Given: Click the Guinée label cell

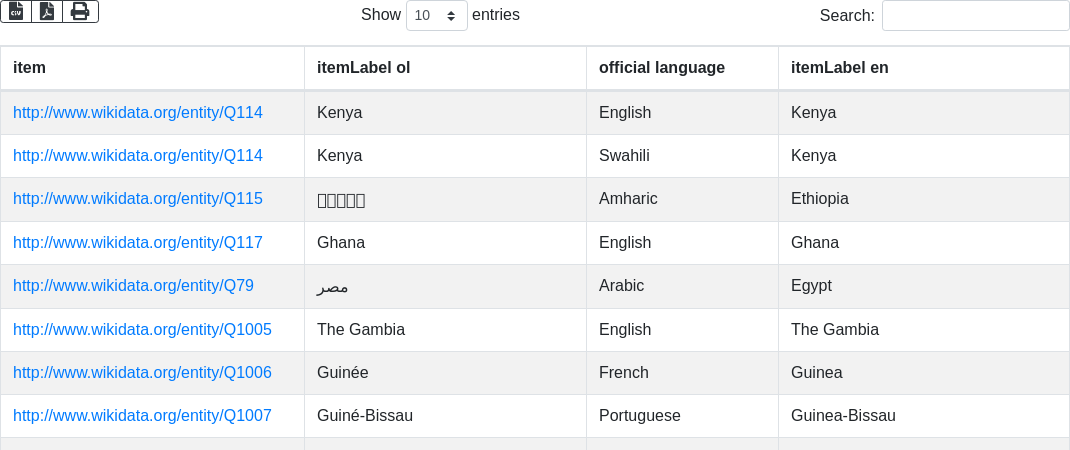Looking at the screenshot, I should 342,372.
